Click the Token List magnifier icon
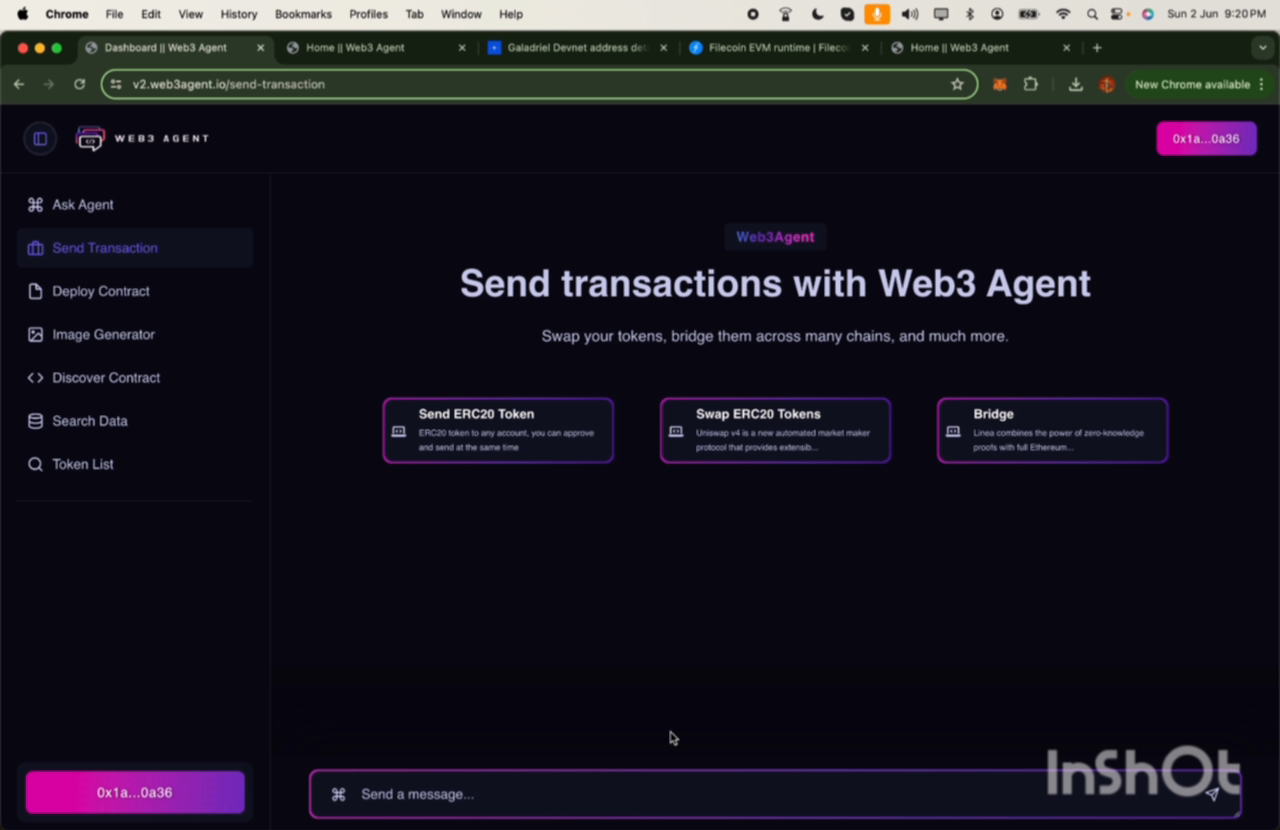Image resolution: width=1280 pixels, height=830 pixels. [x=35, y=464]
